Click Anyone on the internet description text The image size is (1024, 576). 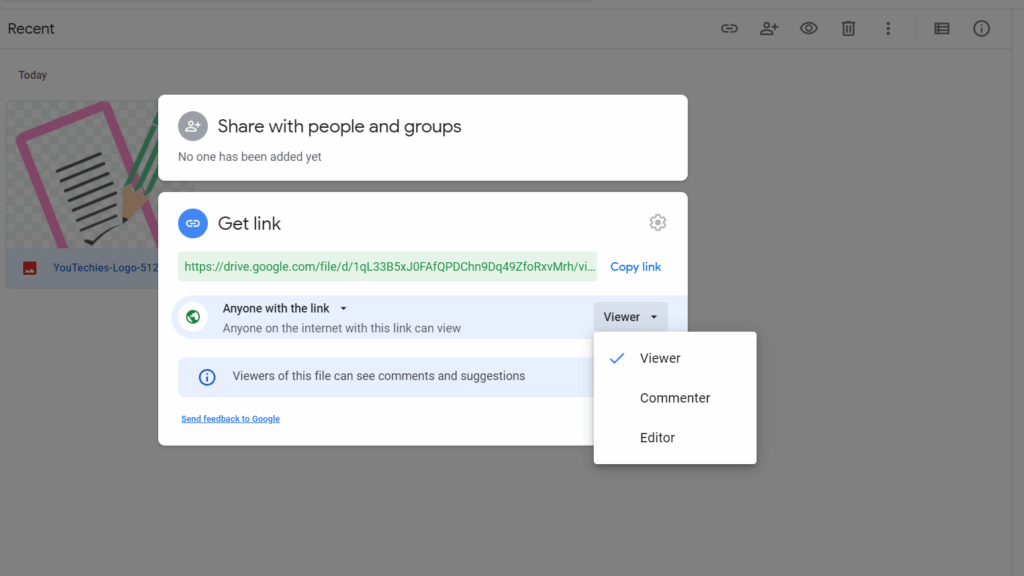click(342, 328)
